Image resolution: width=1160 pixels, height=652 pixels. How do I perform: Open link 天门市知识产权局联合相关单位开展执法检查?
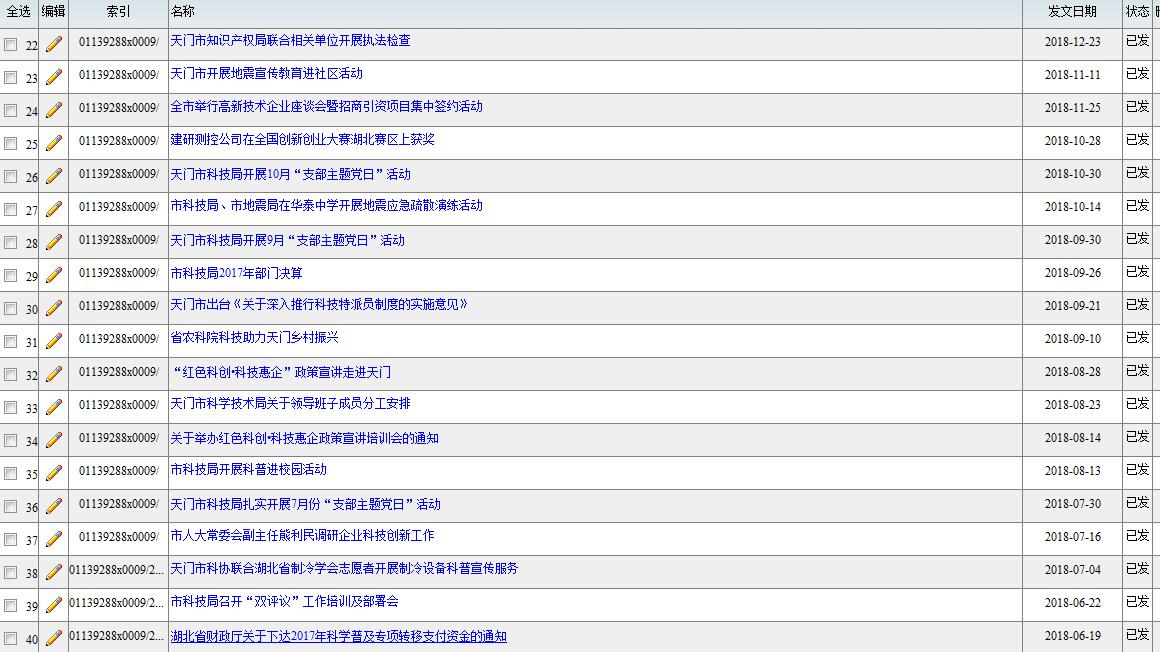(x=290, y=41)
